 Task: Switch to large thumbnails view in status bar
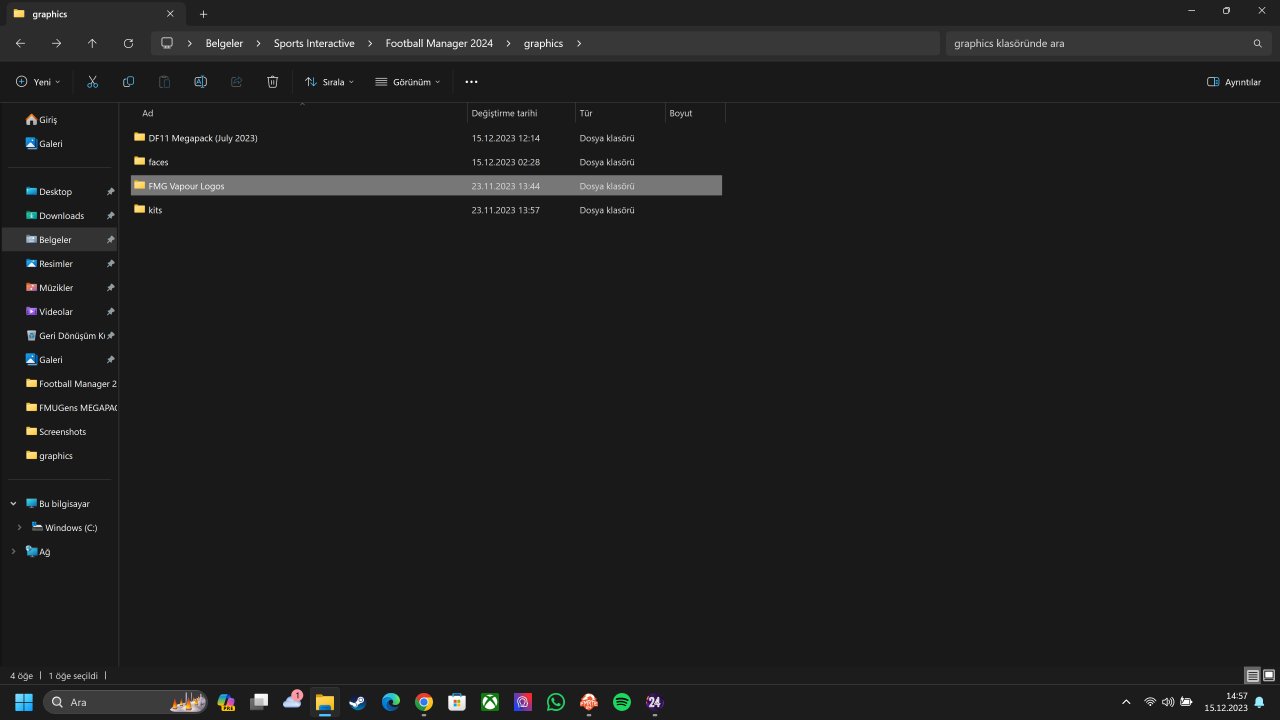(x=1269, y=676)
